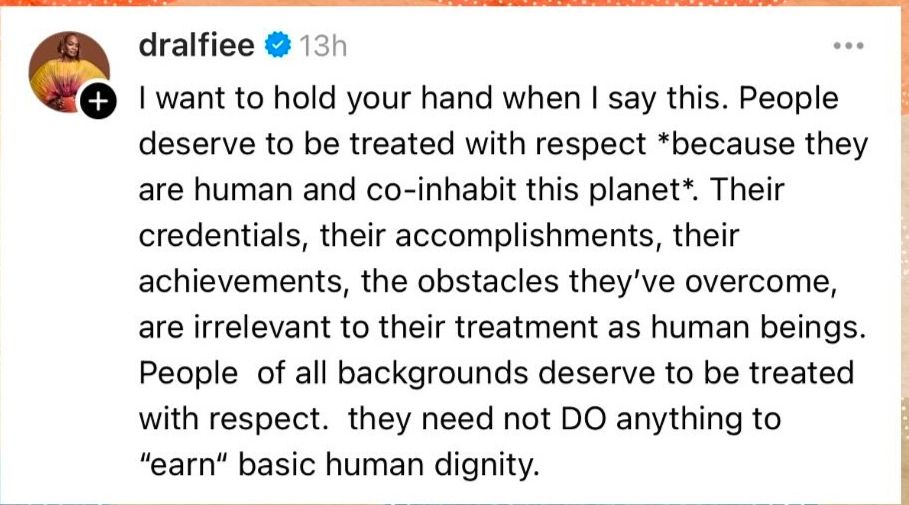Click the word 'irrelevant' in the post

pyautogui.click(x=261, y=328)
